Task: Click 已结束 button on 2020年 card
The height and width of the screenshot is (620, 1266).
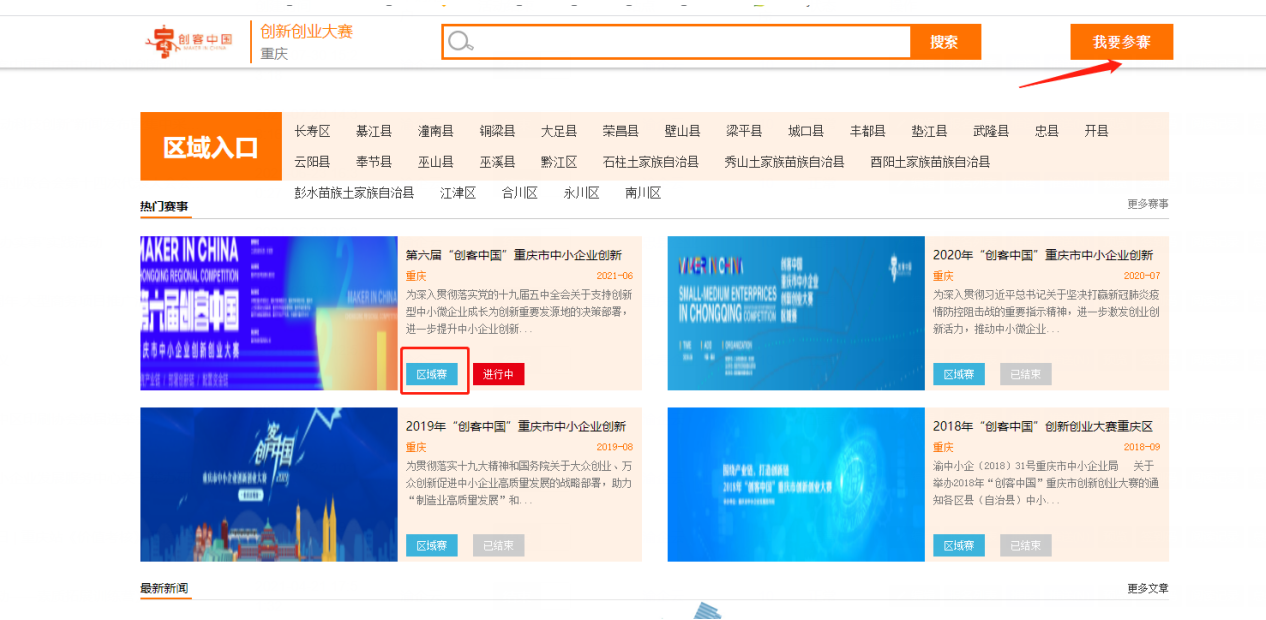Action: click(1026, 374)
